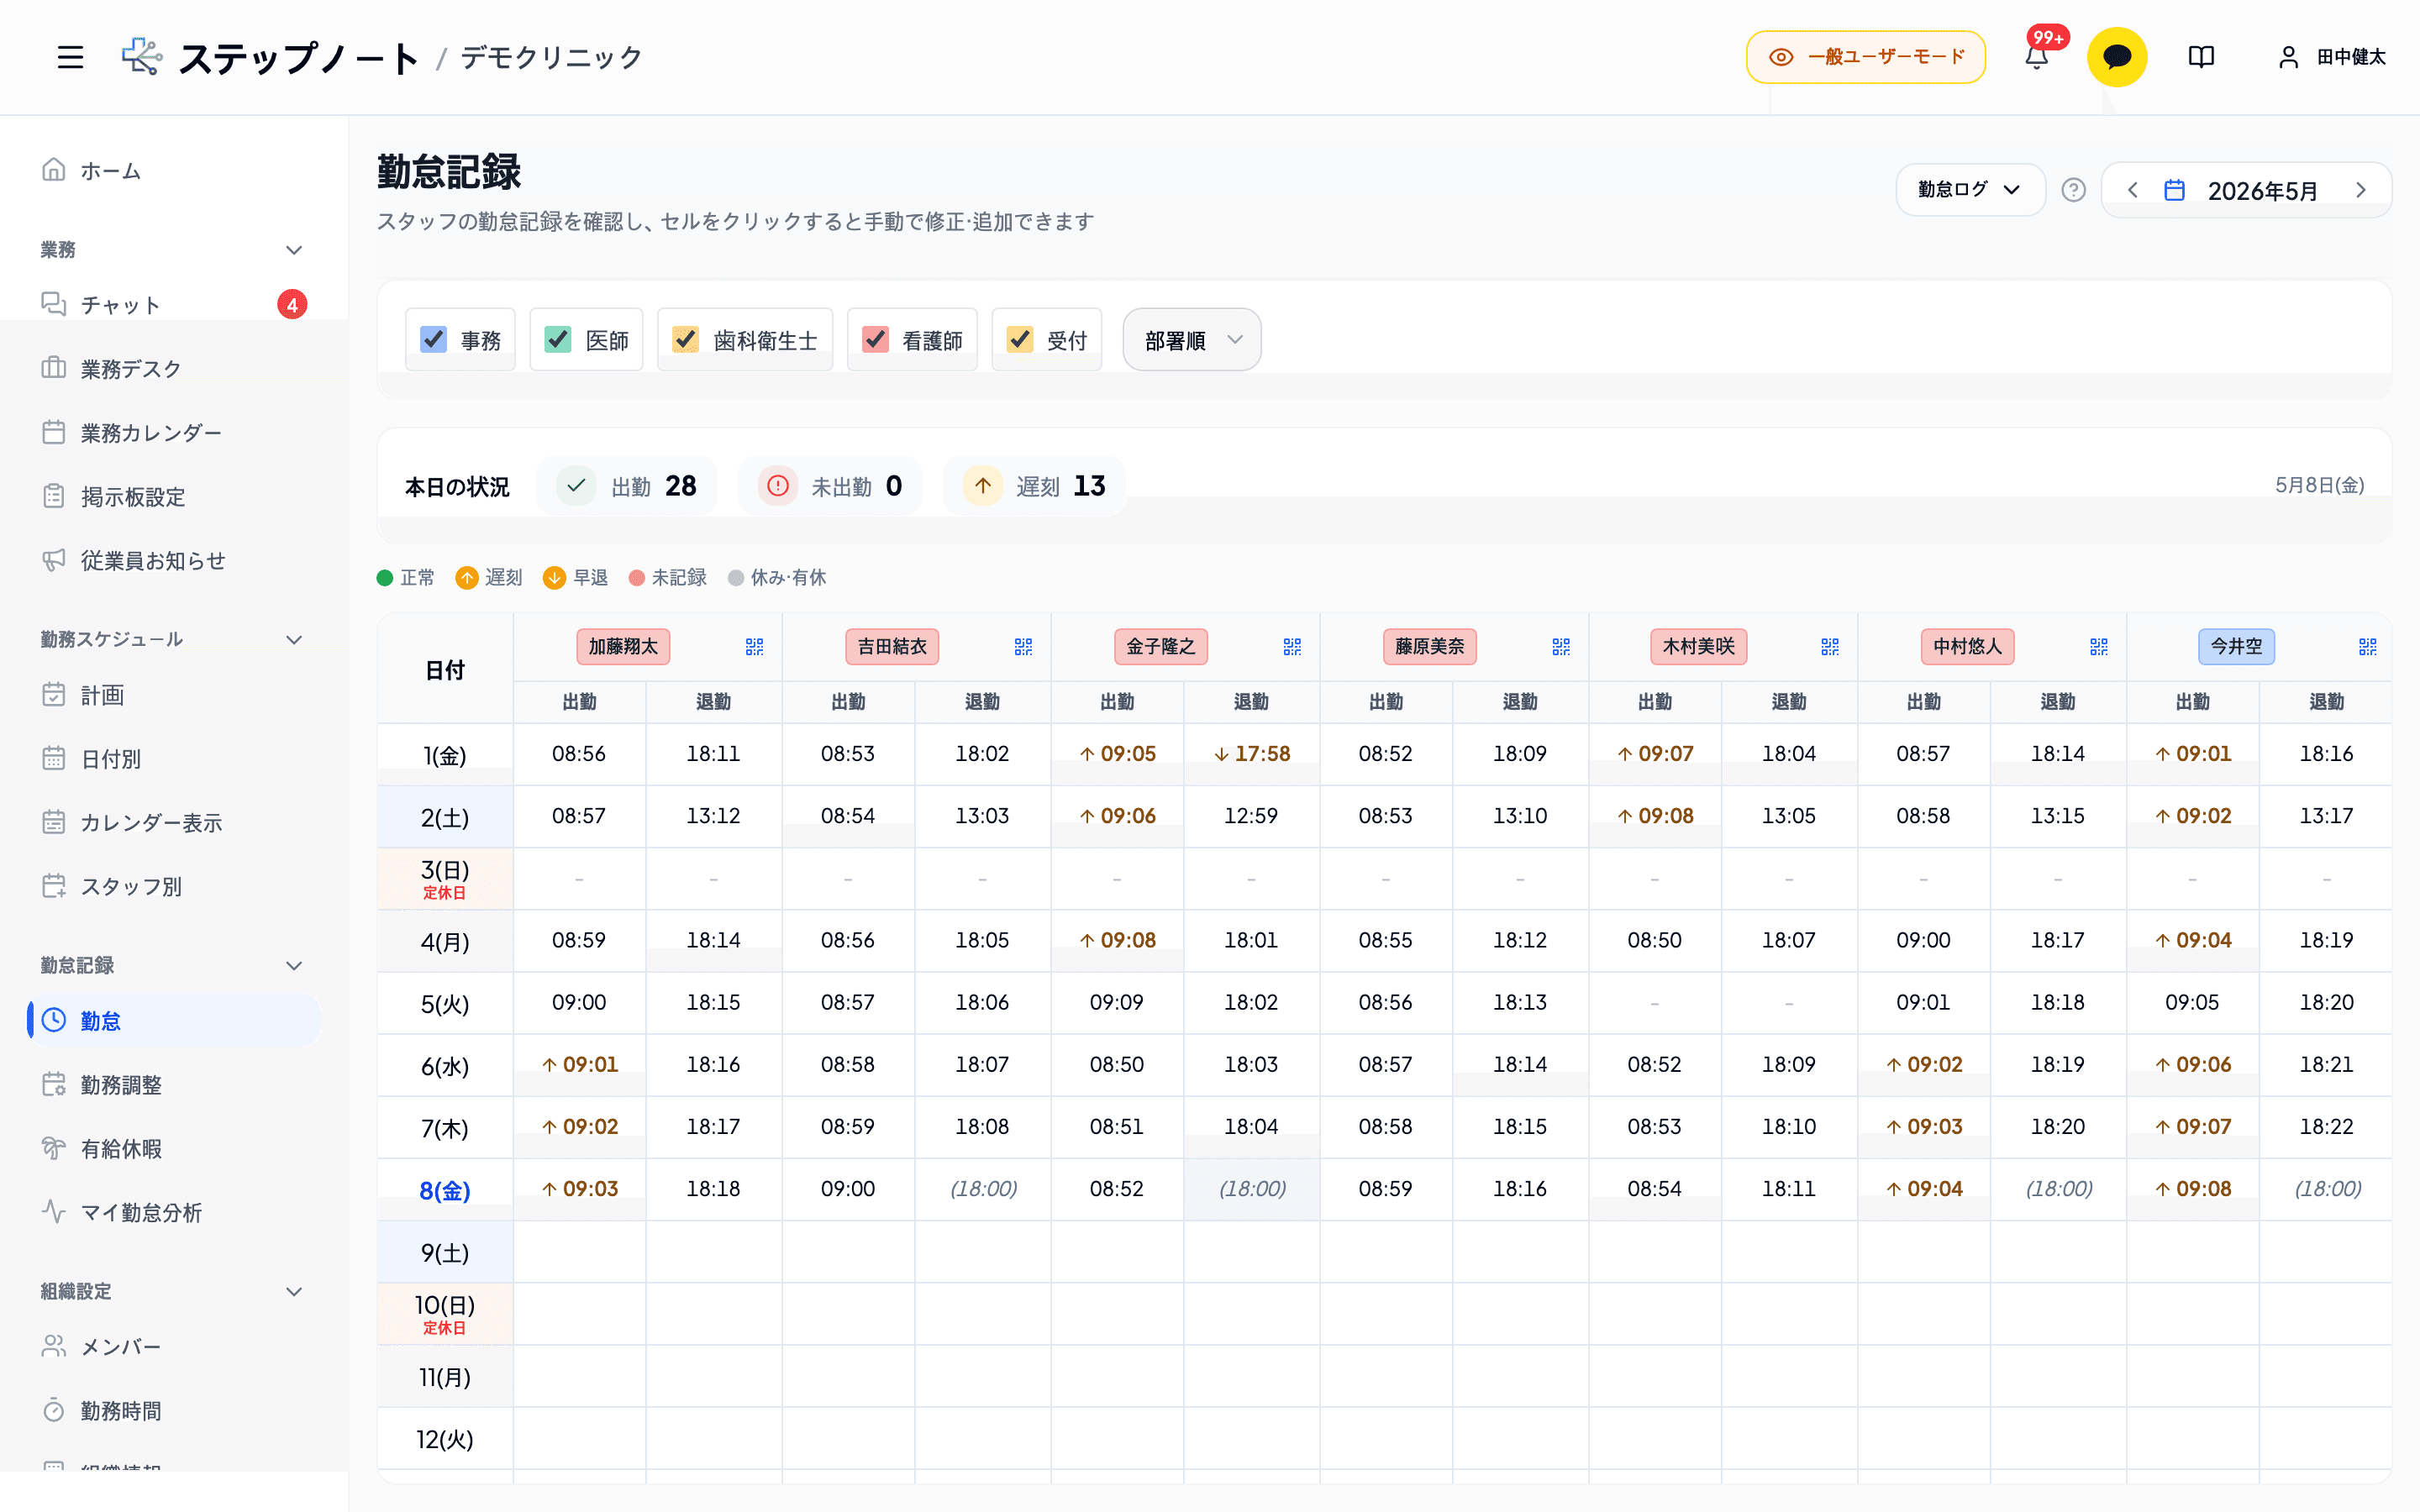Screen dimensions: 2420x1512
Task: Open QR code icon for 中村悠人
Action: tap(2099, 647)
